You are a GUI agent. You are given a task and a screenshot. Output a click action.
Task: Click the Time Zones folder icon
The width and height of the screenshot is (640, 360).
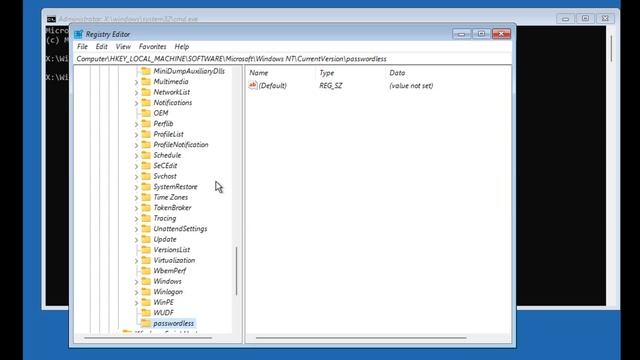pos(146,197)
